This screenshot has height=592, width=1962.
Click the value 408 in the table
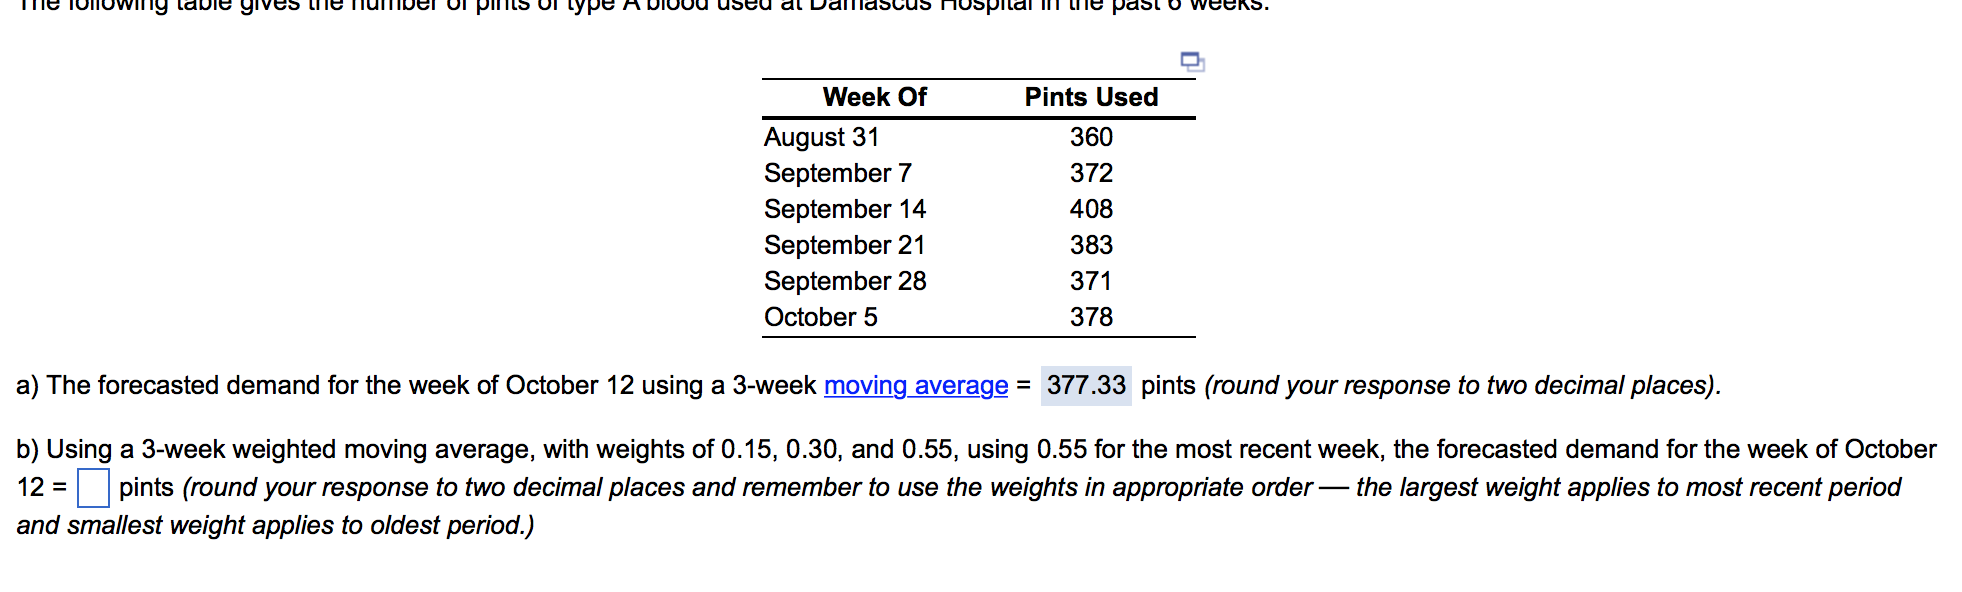[x=1090, y=209]
